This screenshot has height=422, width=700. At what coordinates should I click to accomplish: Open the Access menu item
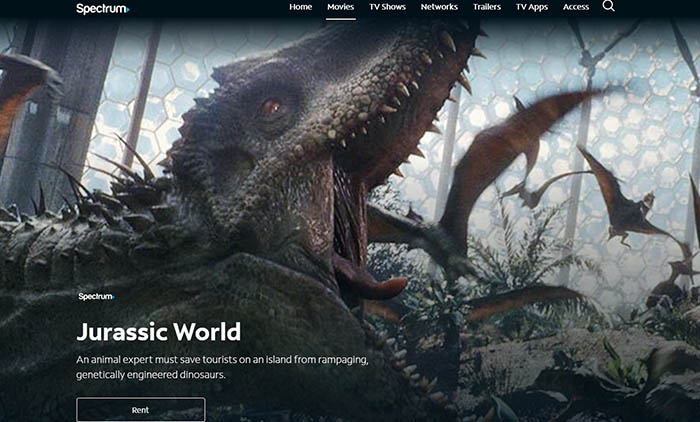pos(576,7)
